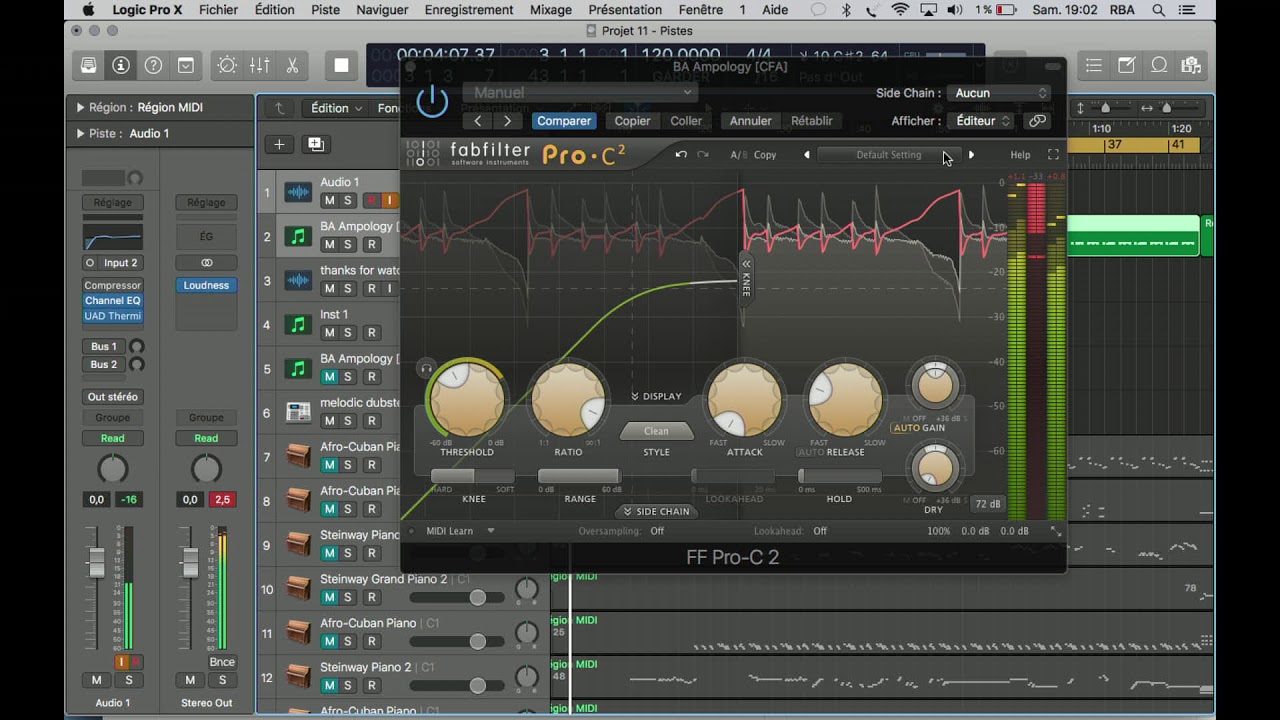Click Comparer button in plugin header

tap(564, 121)
